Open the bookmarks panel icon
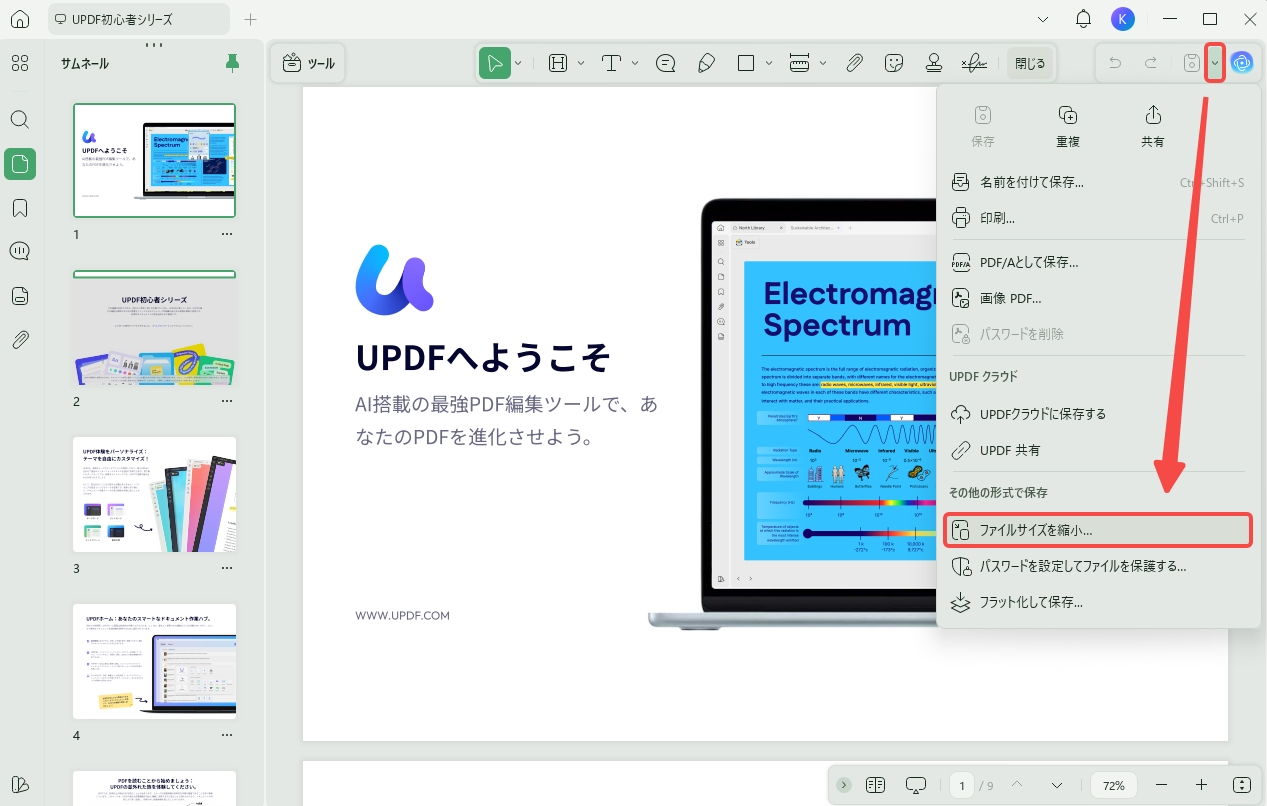 (20, 208)
